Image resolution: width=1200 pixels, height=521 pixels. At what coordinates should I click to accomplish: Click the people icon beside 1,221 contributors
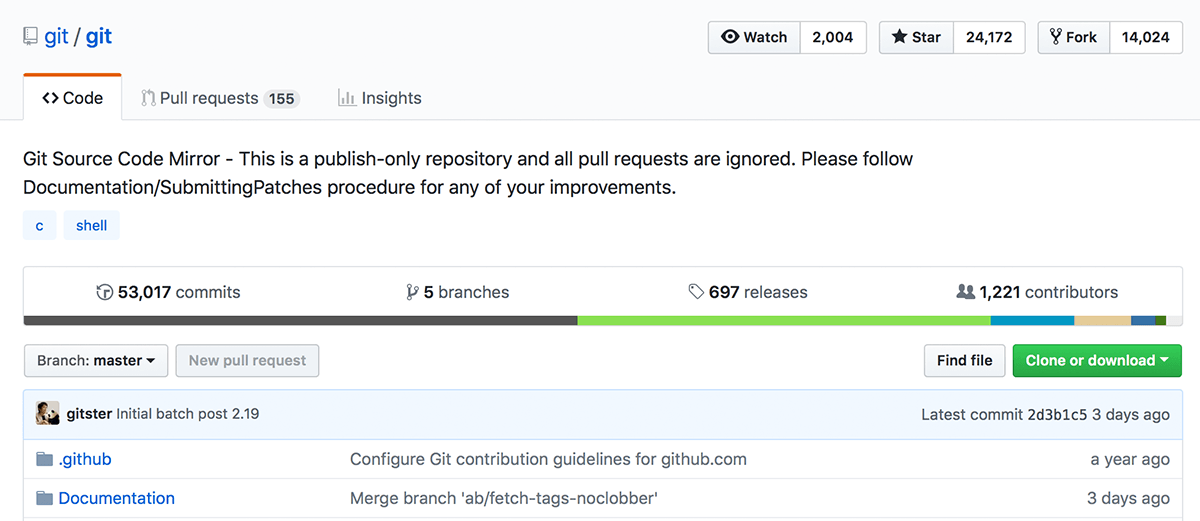(965, 292)
